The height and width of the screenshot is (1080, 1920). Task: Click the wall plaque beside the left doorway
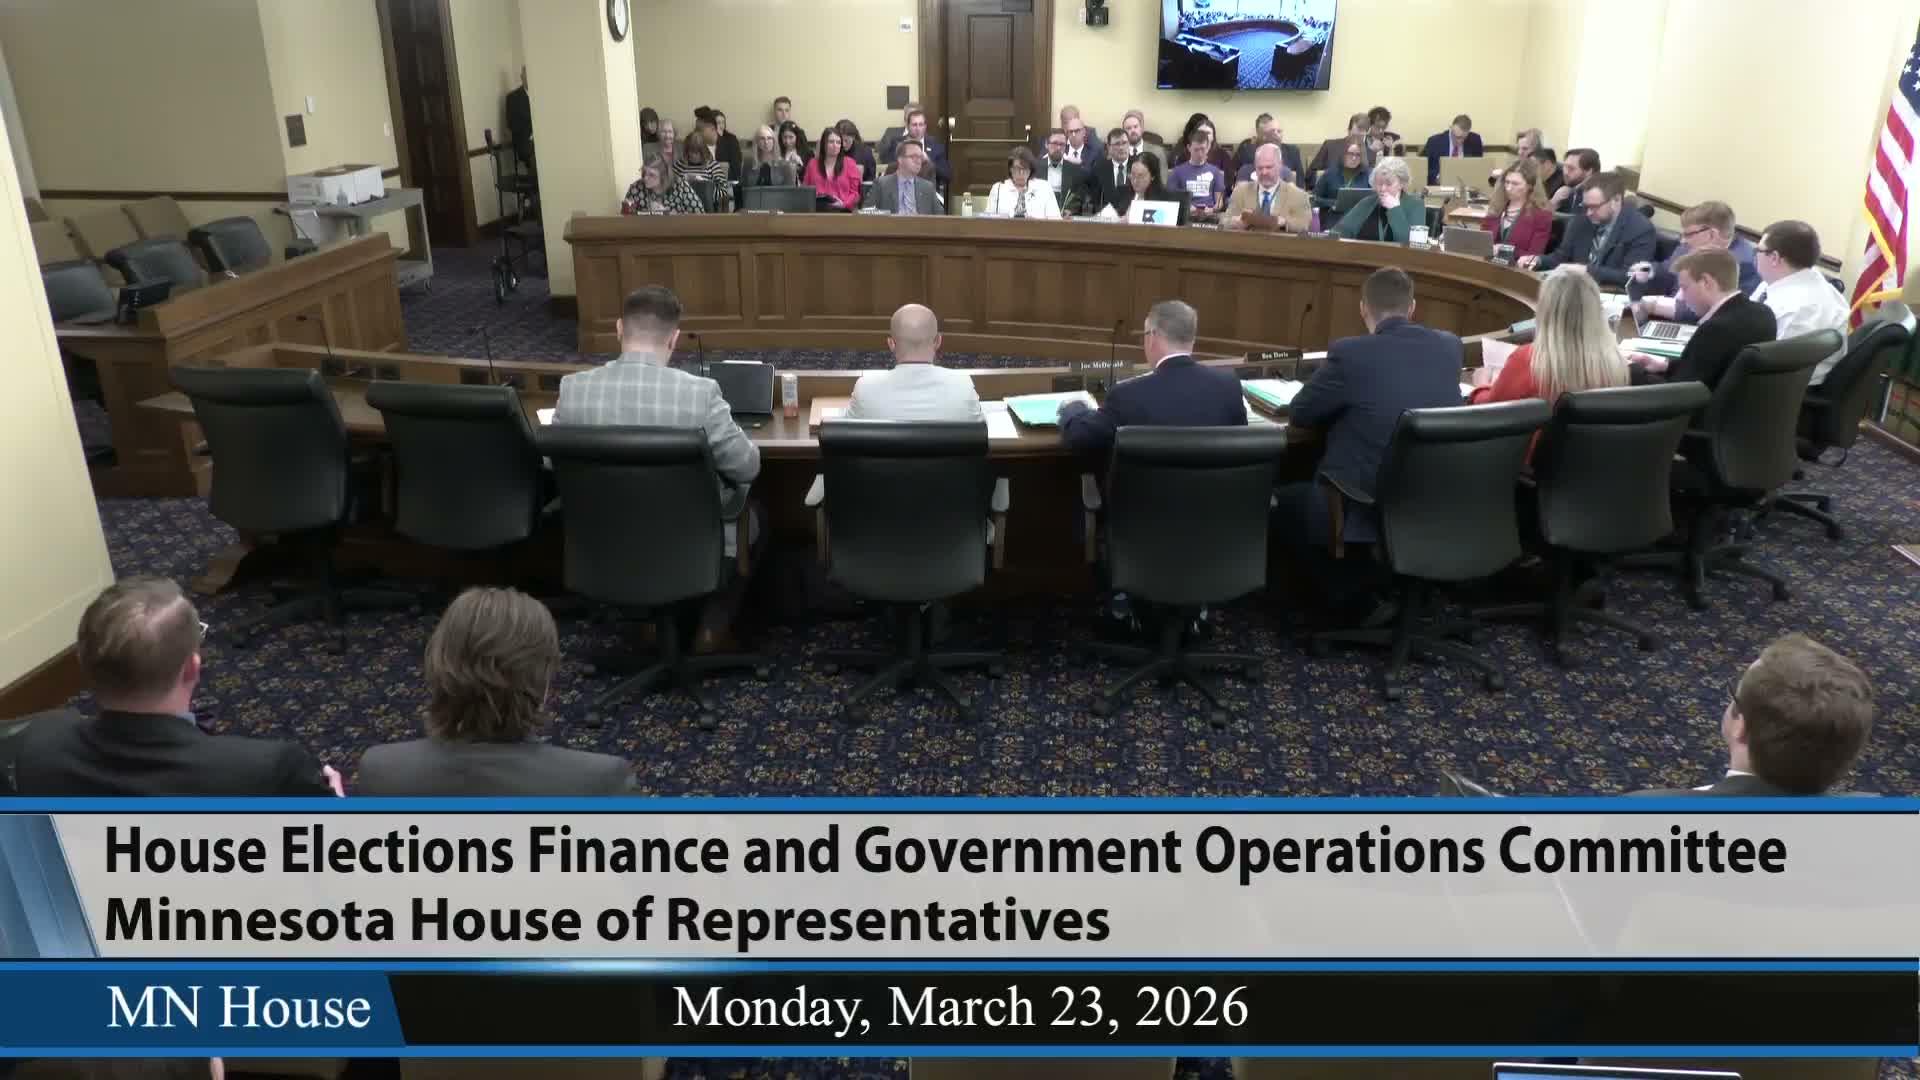pyautogui.click(x=295, y=129)
